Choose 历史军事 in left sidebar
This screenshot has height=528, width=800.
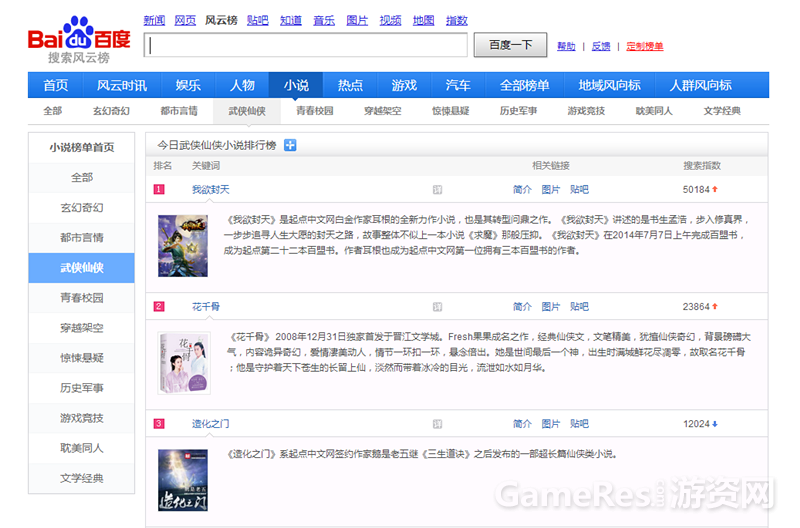coord(82,388)
